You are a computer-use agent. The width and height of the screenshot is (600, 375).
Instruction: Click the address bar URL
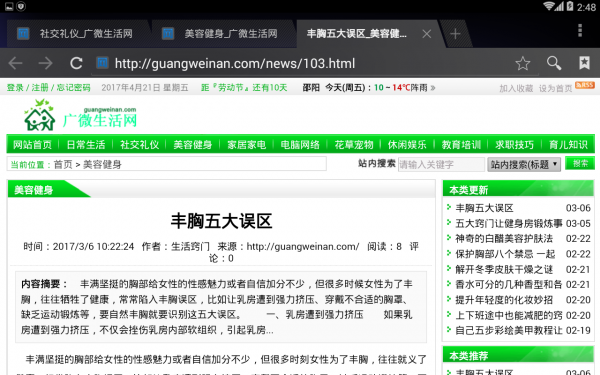[x=235, y=63]
